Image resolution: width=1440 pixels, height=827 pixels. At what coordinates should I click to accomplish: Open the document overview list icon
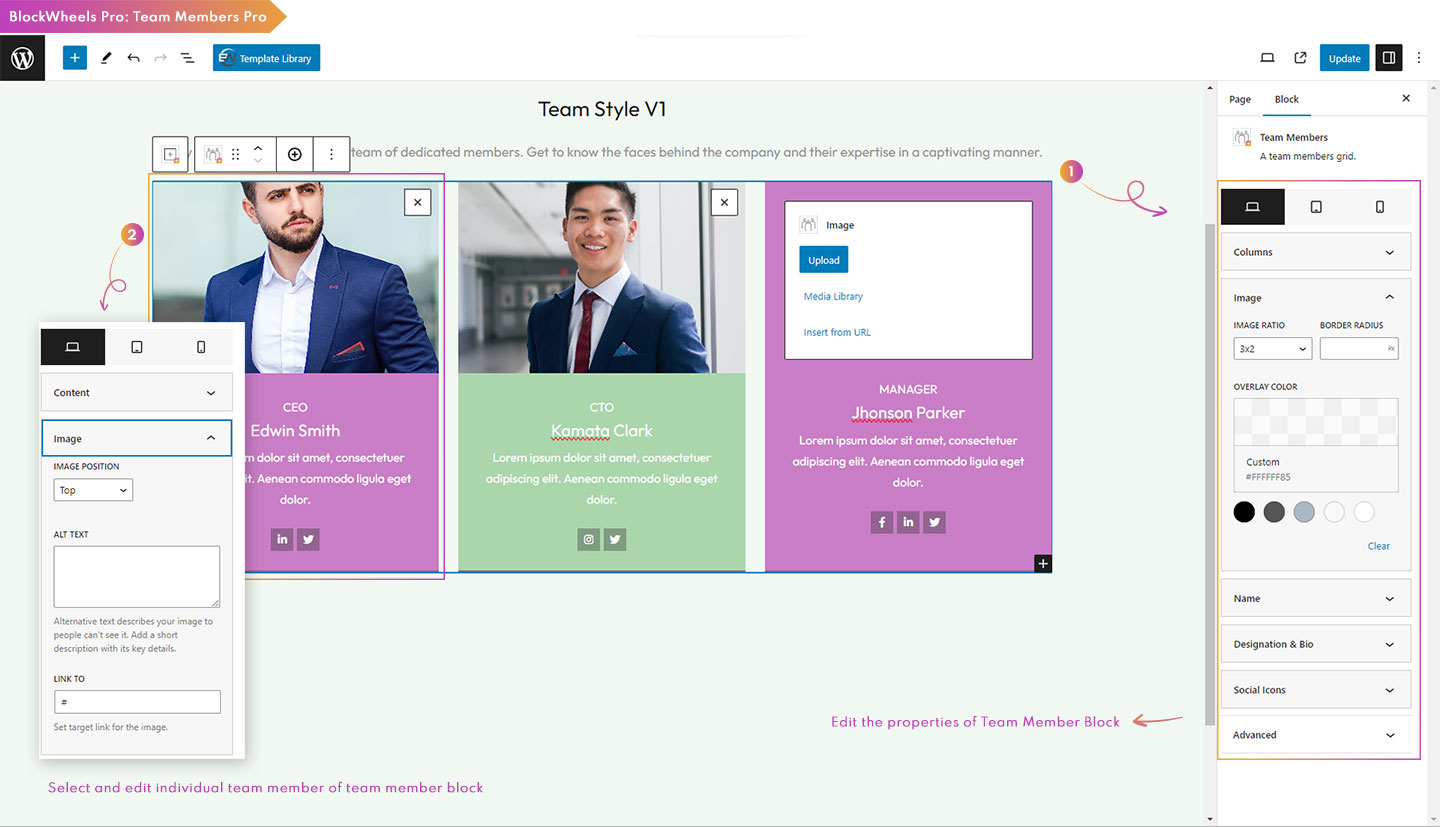tap(187, 58)
